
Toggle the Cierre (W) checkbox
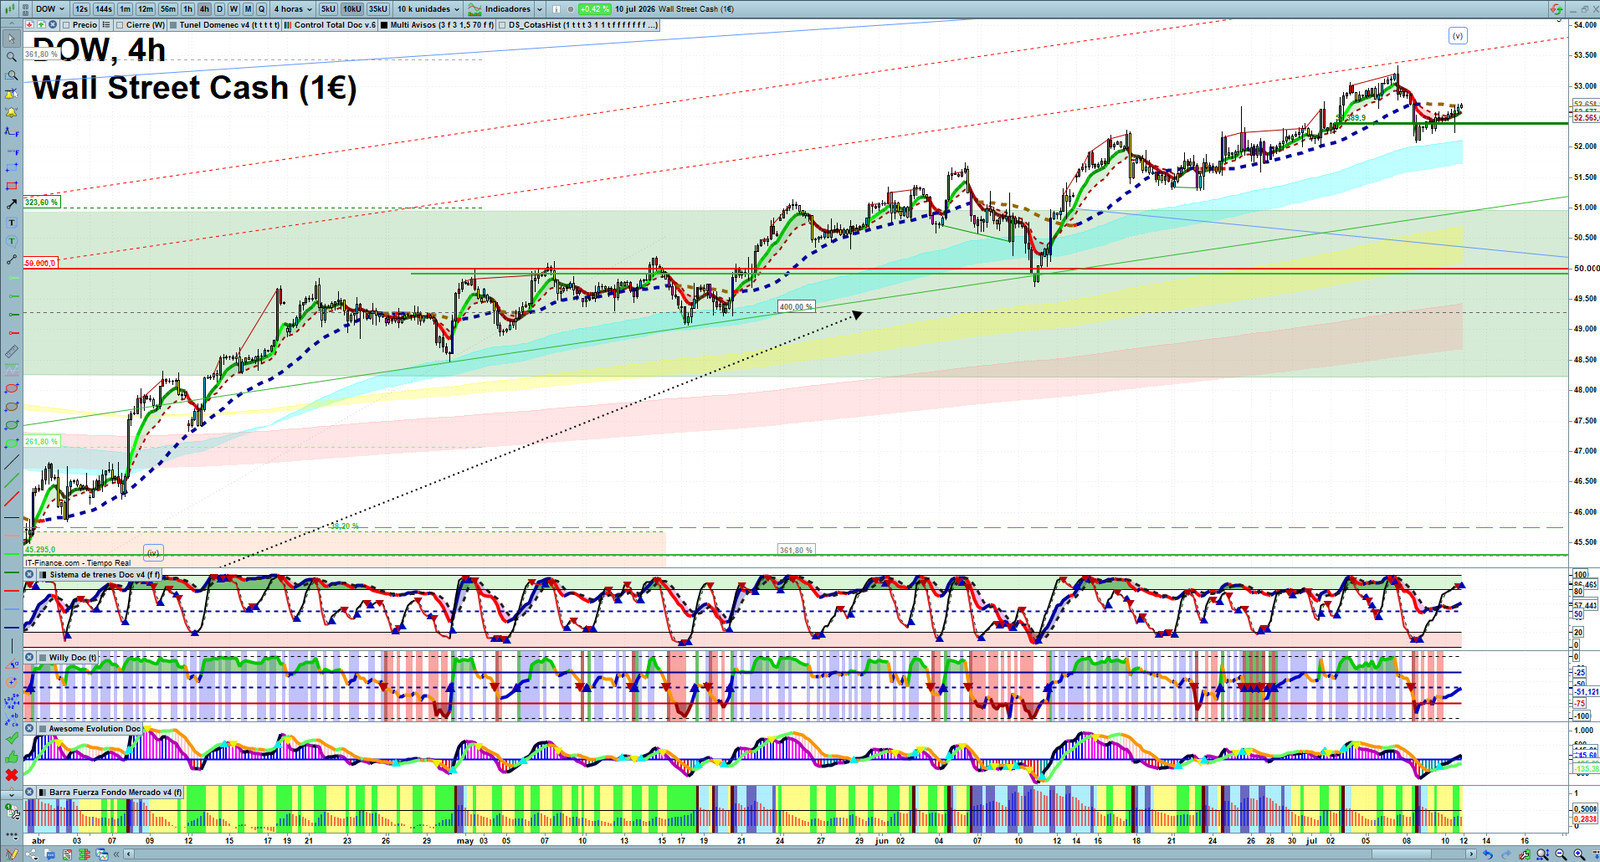point(119,25)
